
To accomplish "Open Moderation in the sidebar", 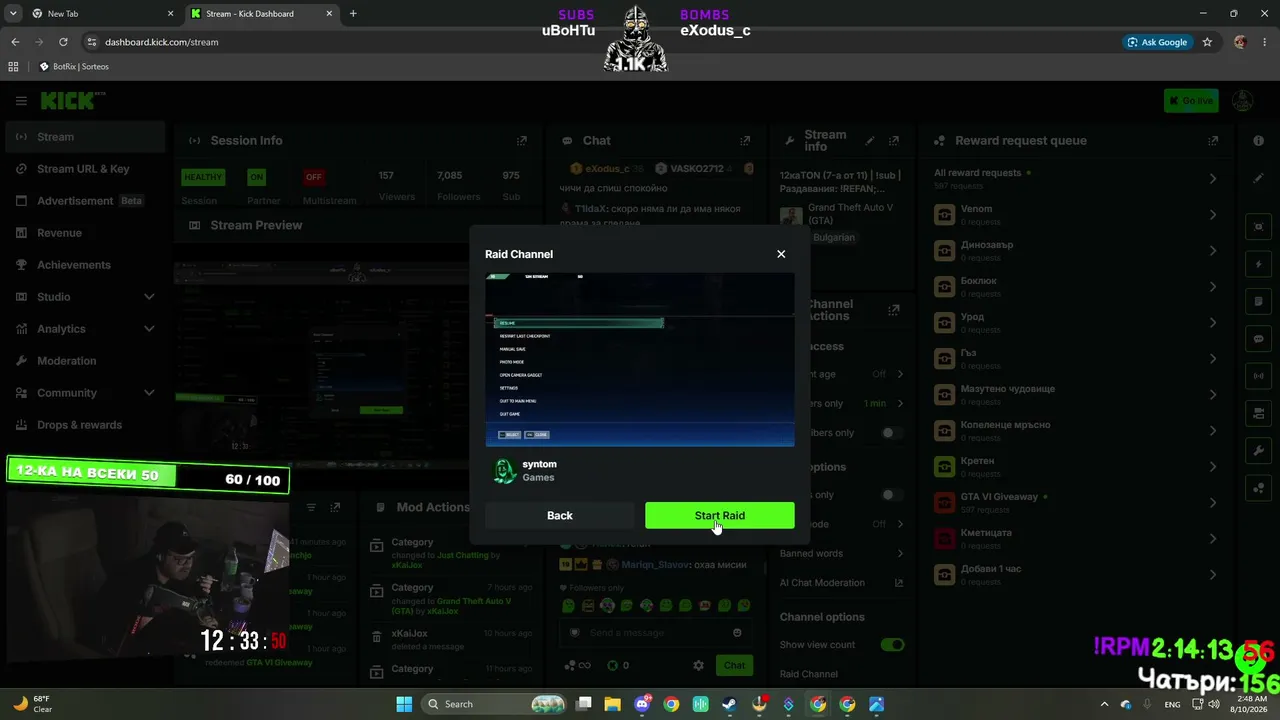I will click(x=84, y=361).
